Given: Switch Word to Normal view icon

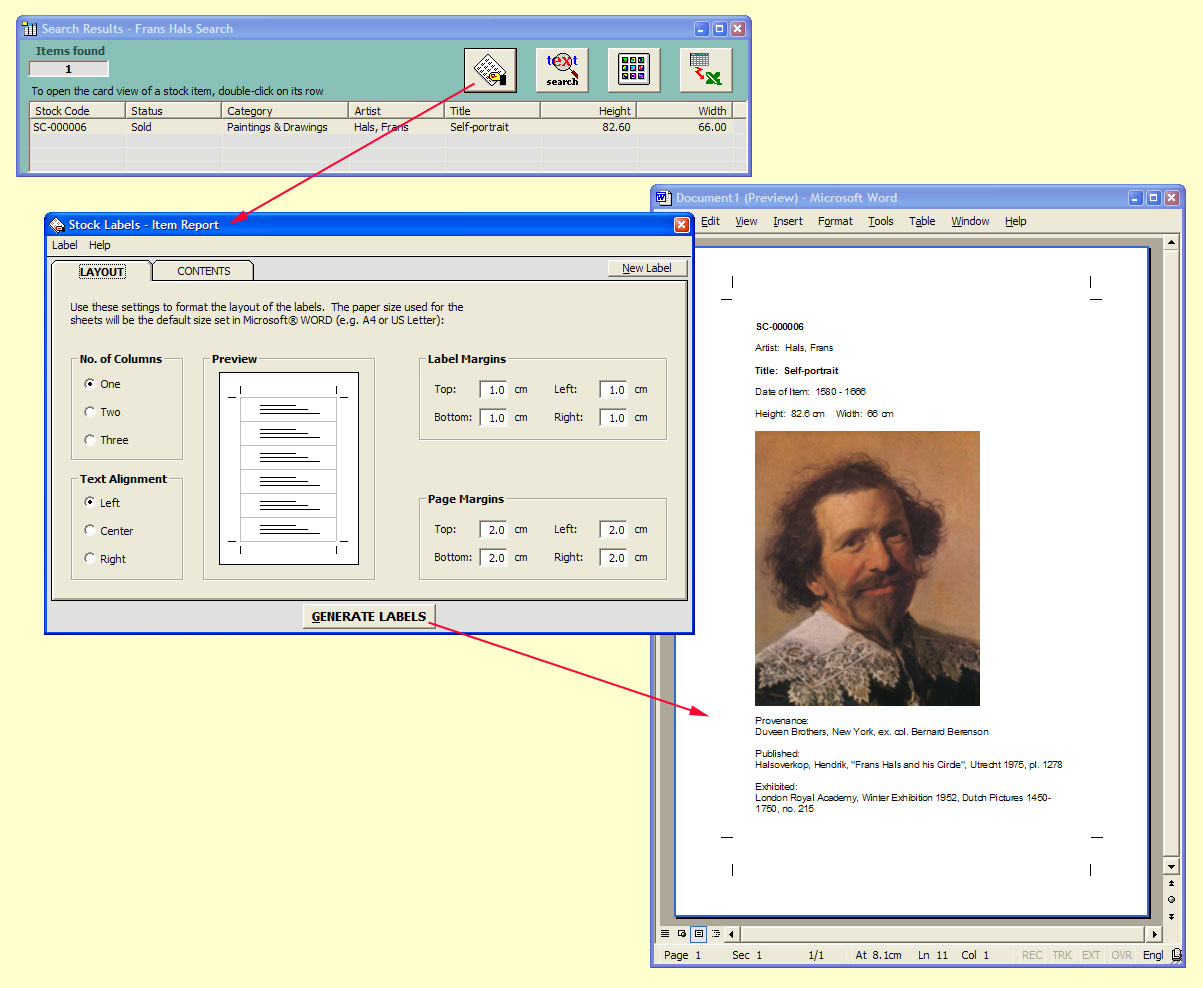Looking at the screenshot, I should tap(665, 934).
